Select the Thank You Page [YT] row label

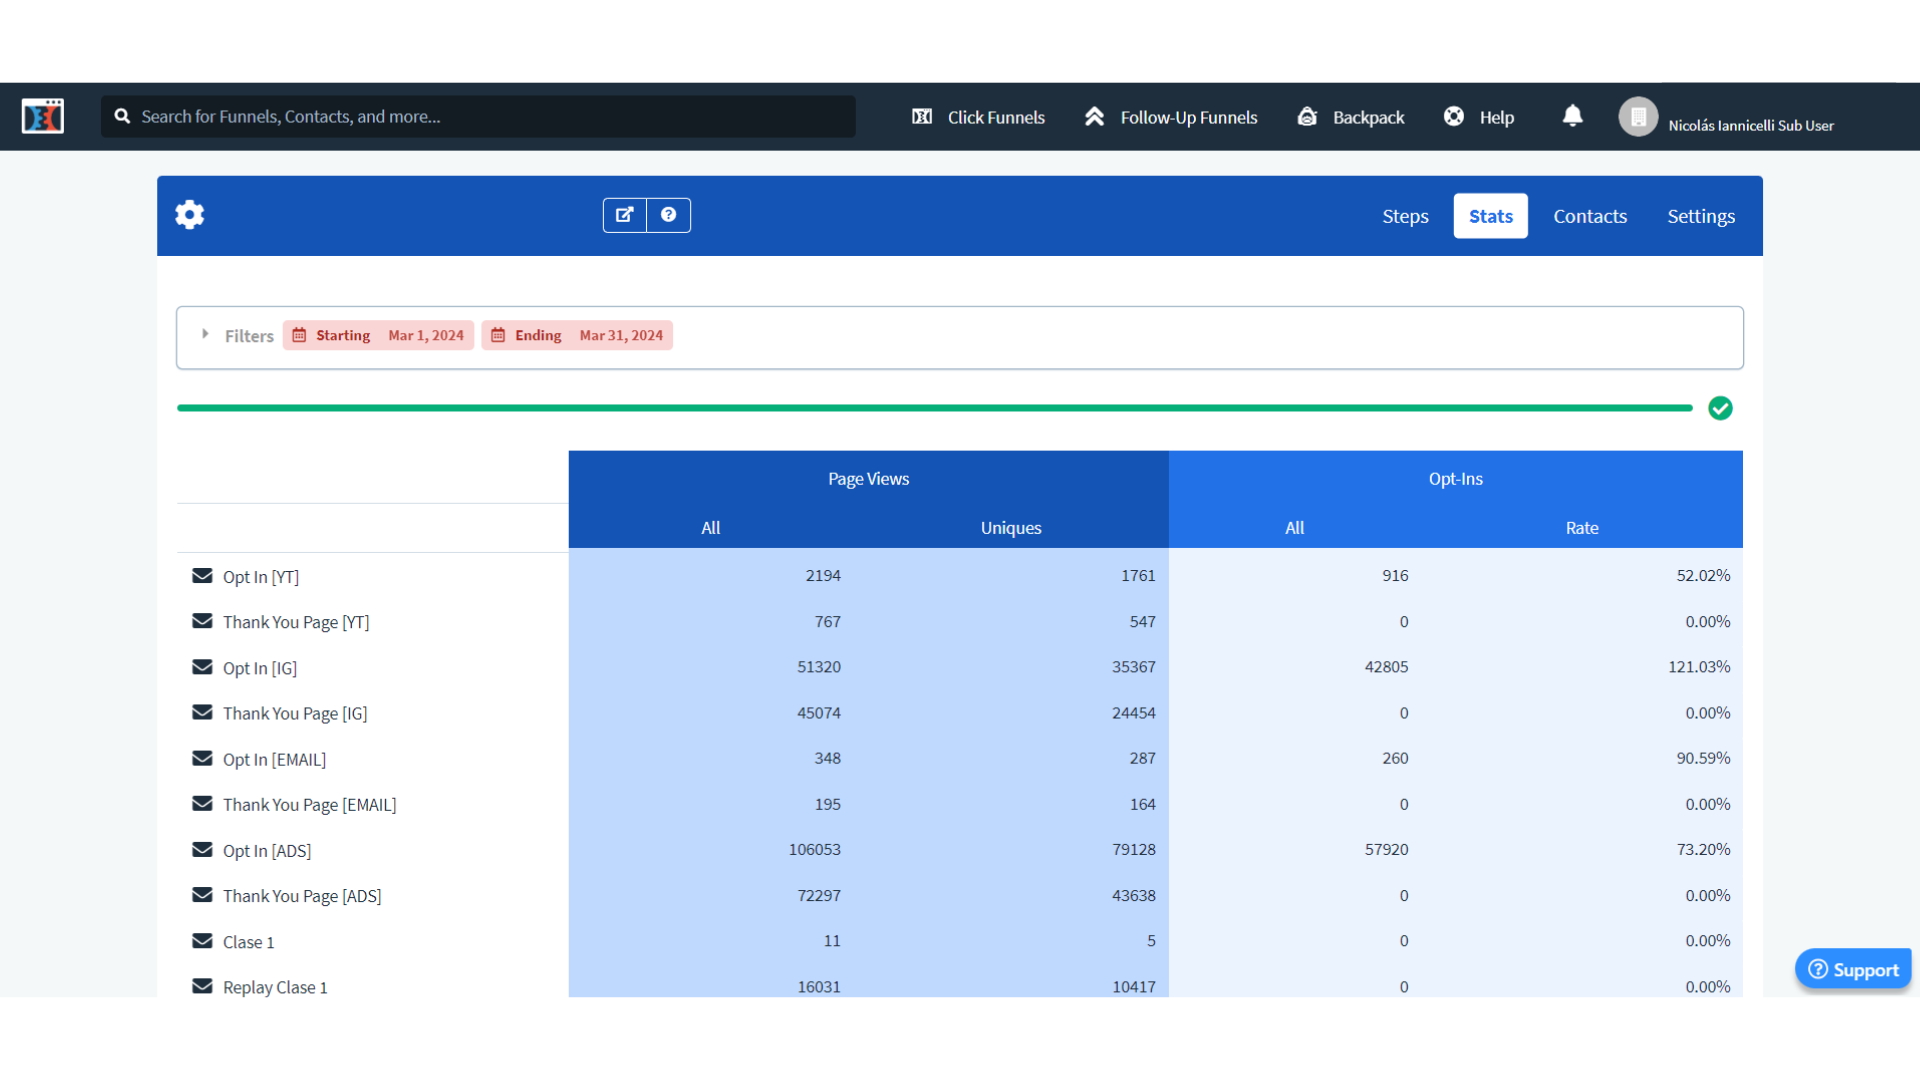[x=296, y=622]
